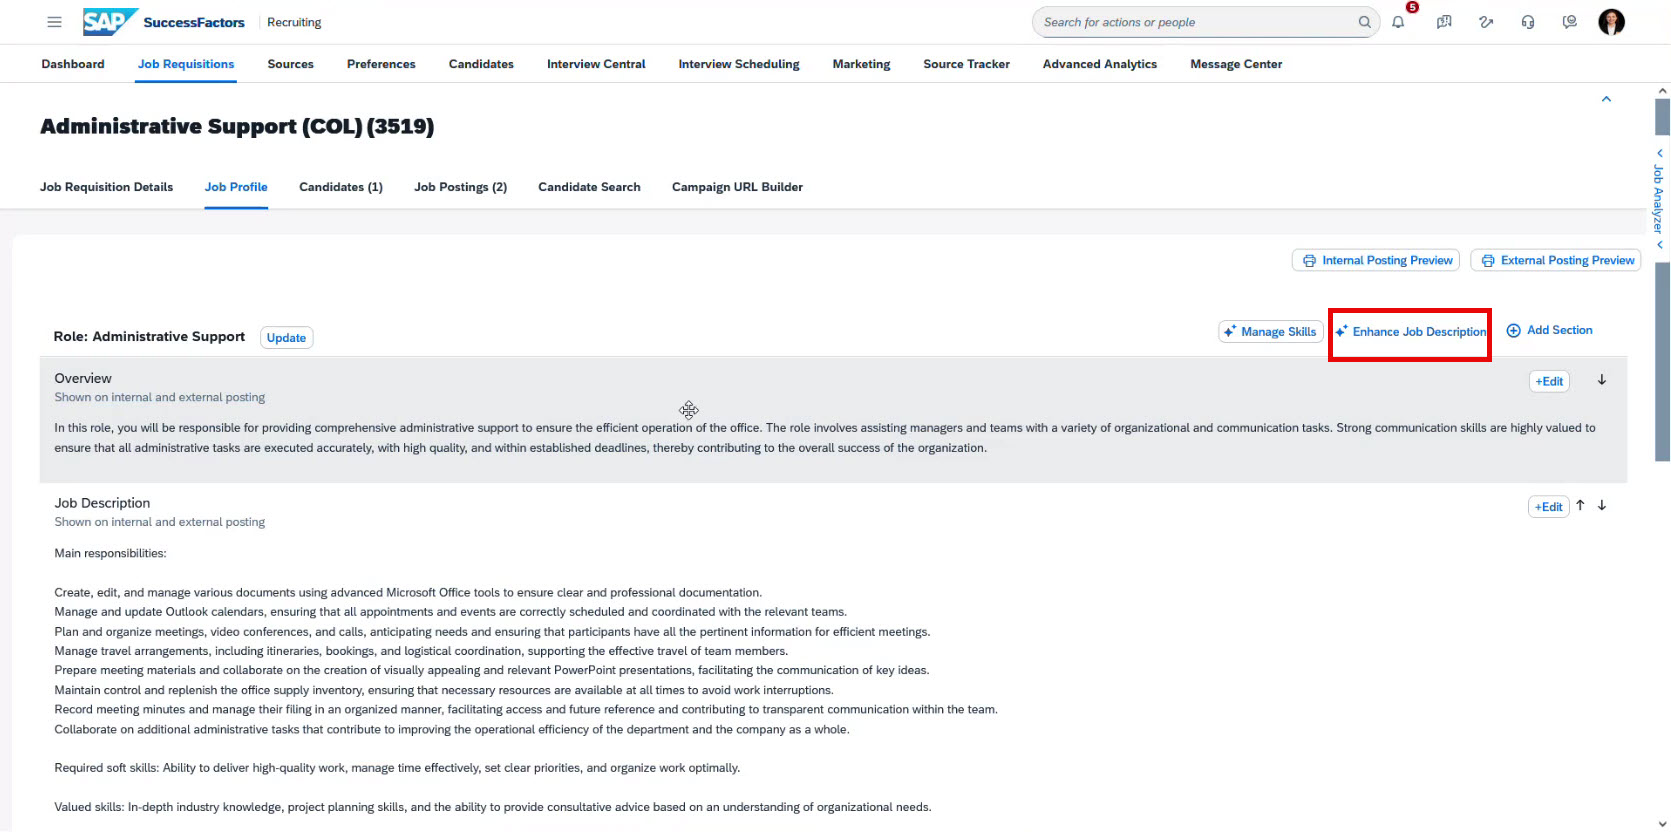1671x832 pixels.
Task: Move the Job Description section up
Action: pos(1580,506)
